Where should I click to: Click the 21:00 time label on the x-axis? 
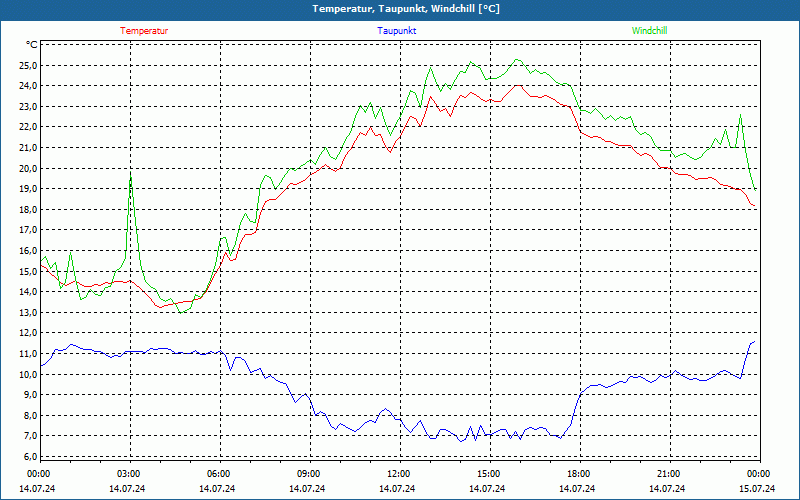tap(667, 474)
